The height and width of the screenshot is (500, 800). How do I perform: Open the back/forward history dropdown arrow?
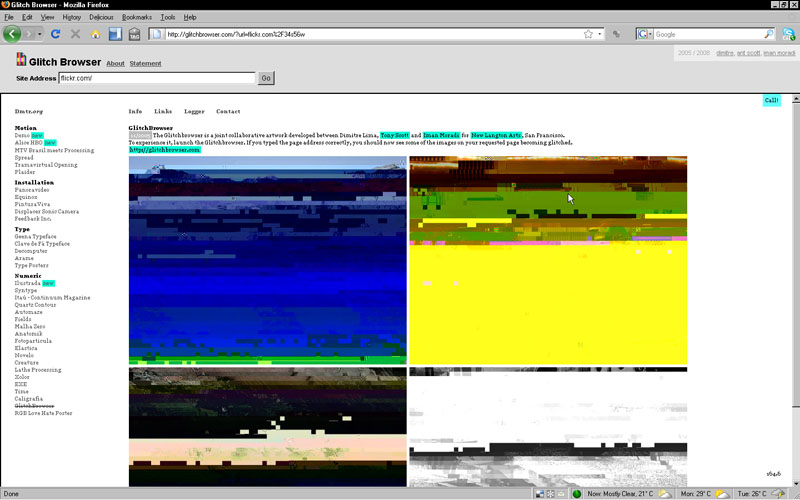(x=39, y=34)
